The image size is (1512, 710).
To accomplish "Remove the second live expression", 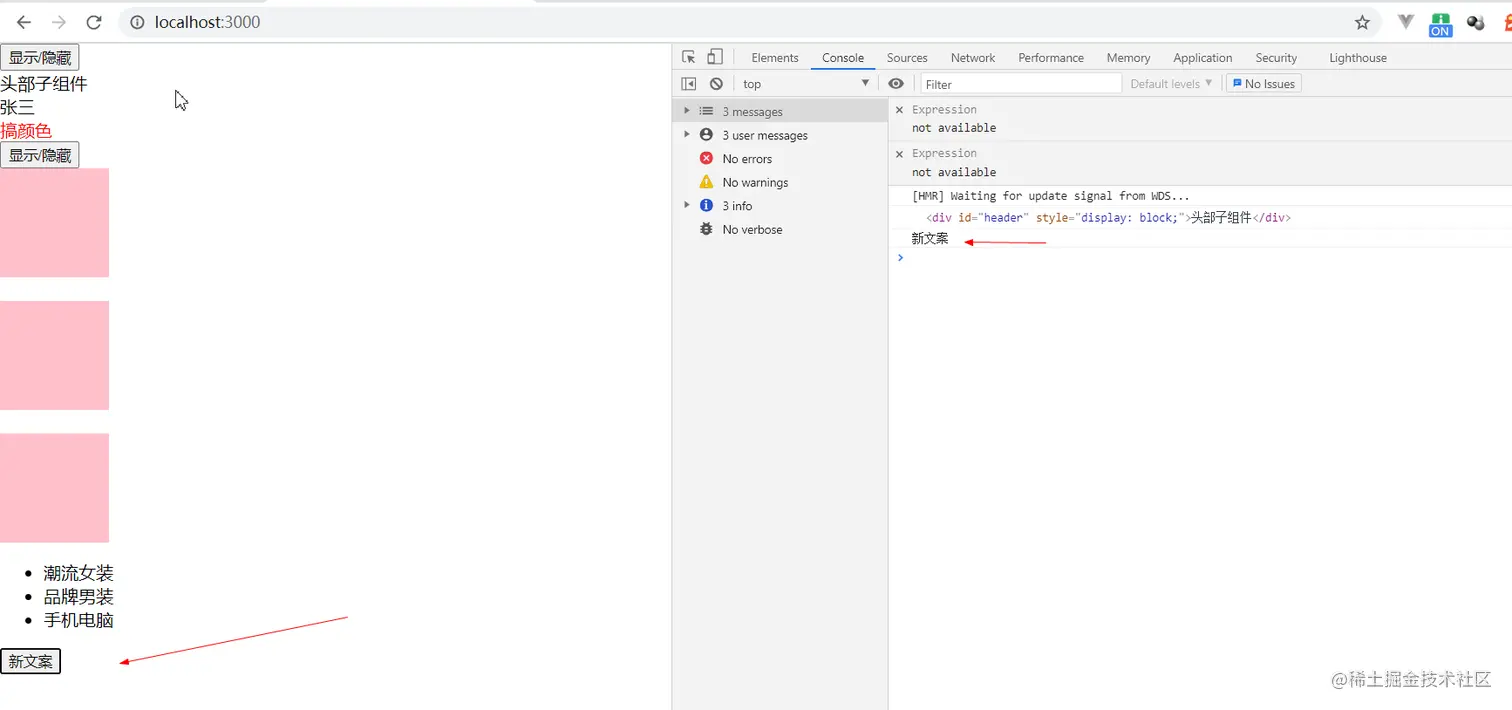I will [x=899, y=154].
